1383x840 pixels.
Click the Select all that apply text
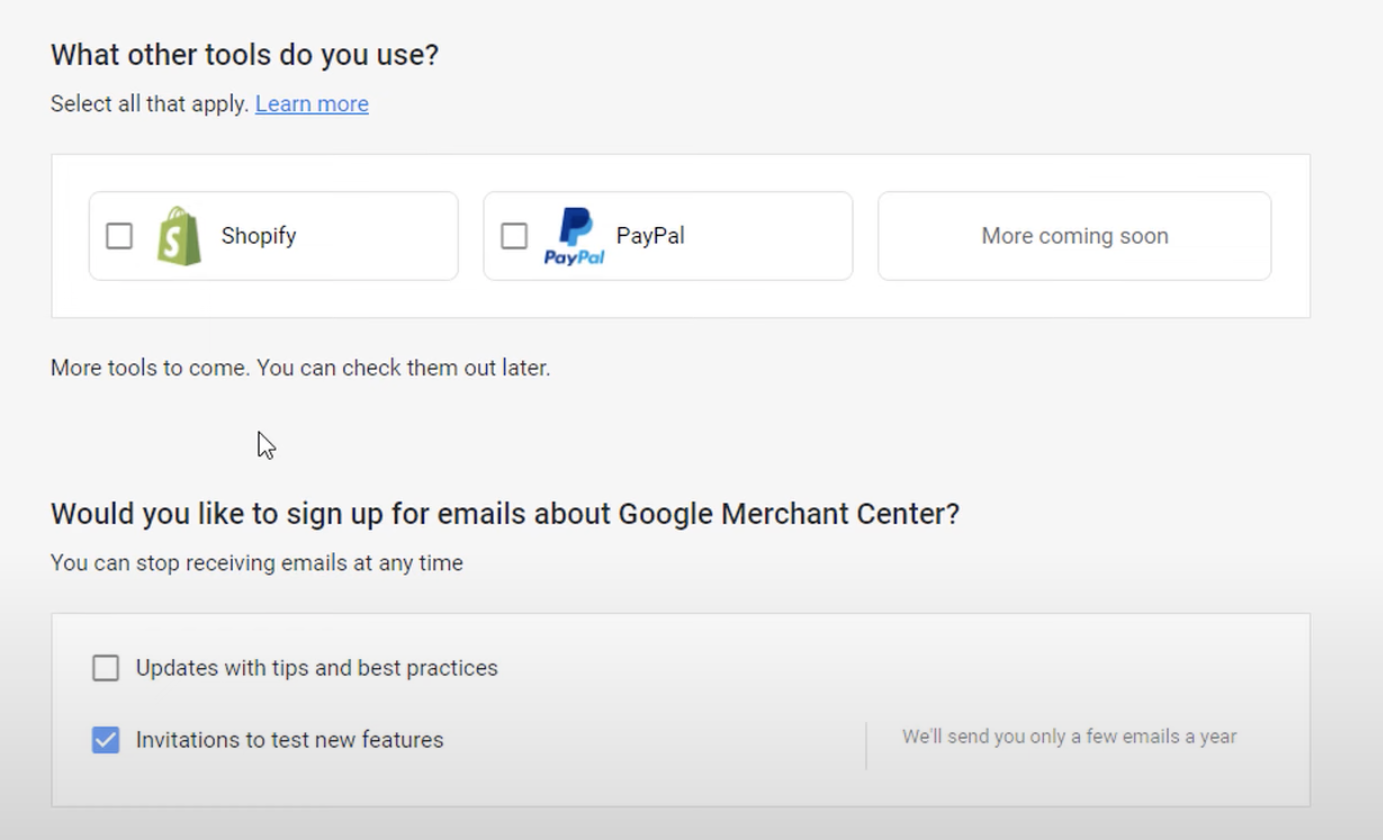tap(150, 104)
